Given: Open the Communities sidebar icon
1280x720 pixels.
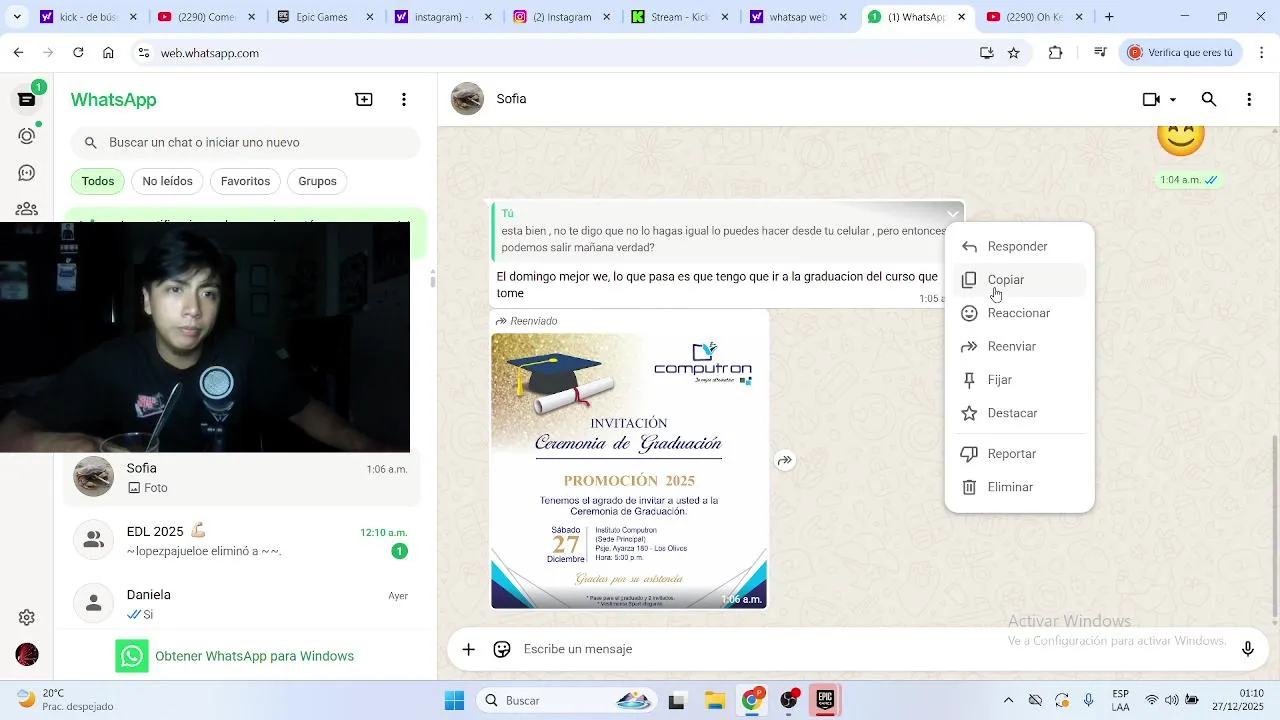Looking at the screenshot, I should 27,208.
